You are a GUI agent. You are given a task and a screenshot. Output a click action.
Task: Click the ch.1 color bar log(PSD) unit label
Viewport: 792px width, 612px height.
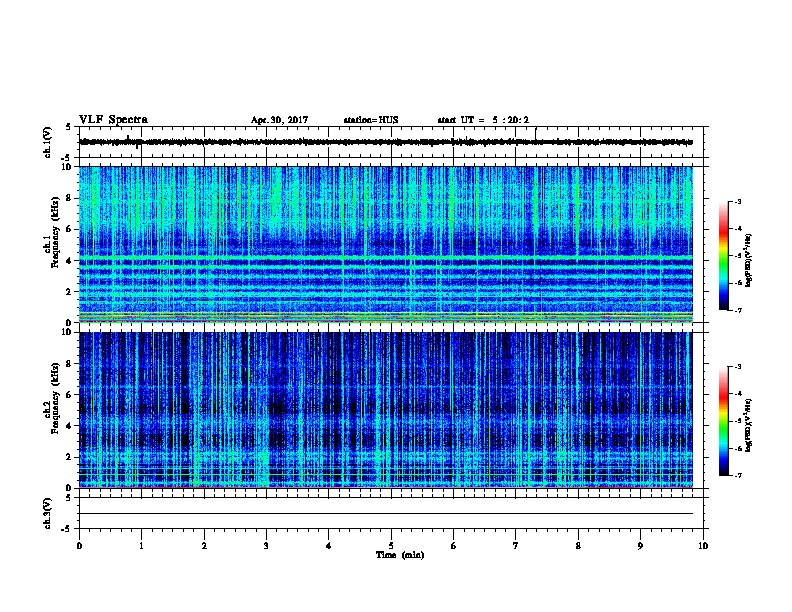pyautogui.click(x=748, y=260)
